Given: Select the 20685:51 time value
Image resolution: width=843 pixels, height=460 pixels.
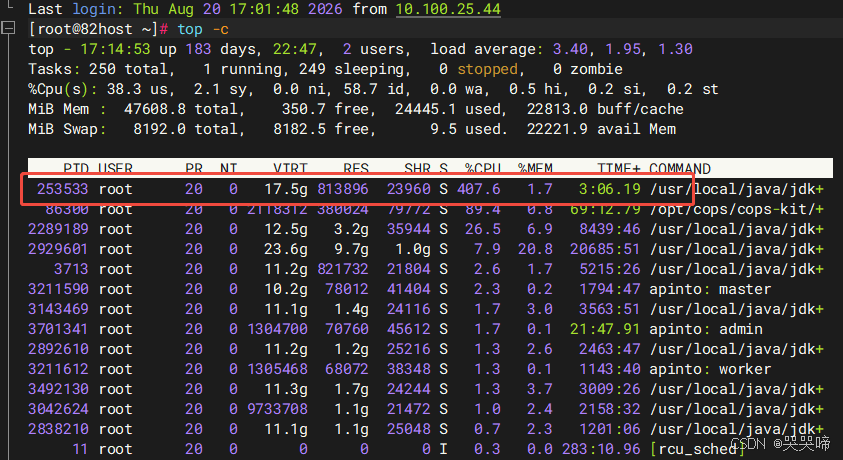Looking at the screenshot, I should pyautogui.click(x=605, y=249).
